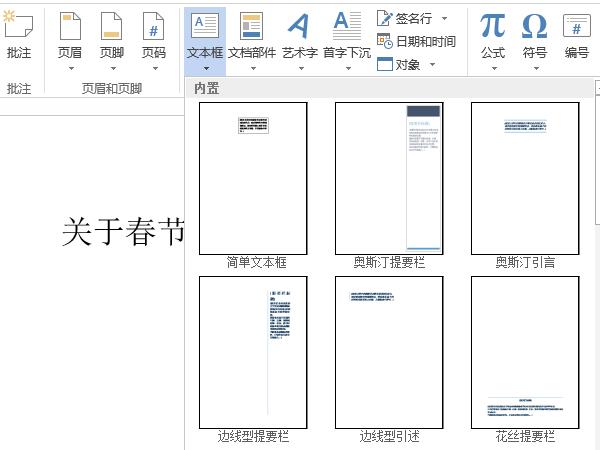
Task: Choose the 奥斯汀提要栏 text box thumbnail
Action: click(389, 178)
